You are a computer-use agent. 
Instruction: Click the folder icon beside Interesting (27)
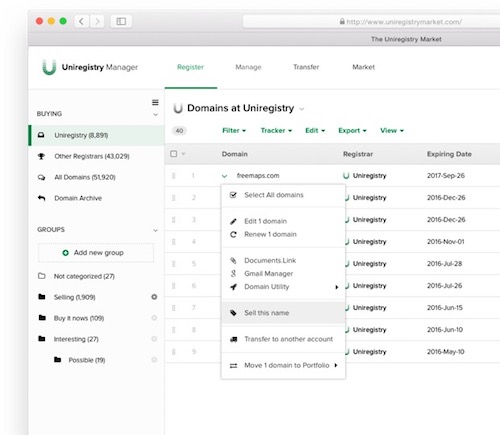[x=42, y=339]
